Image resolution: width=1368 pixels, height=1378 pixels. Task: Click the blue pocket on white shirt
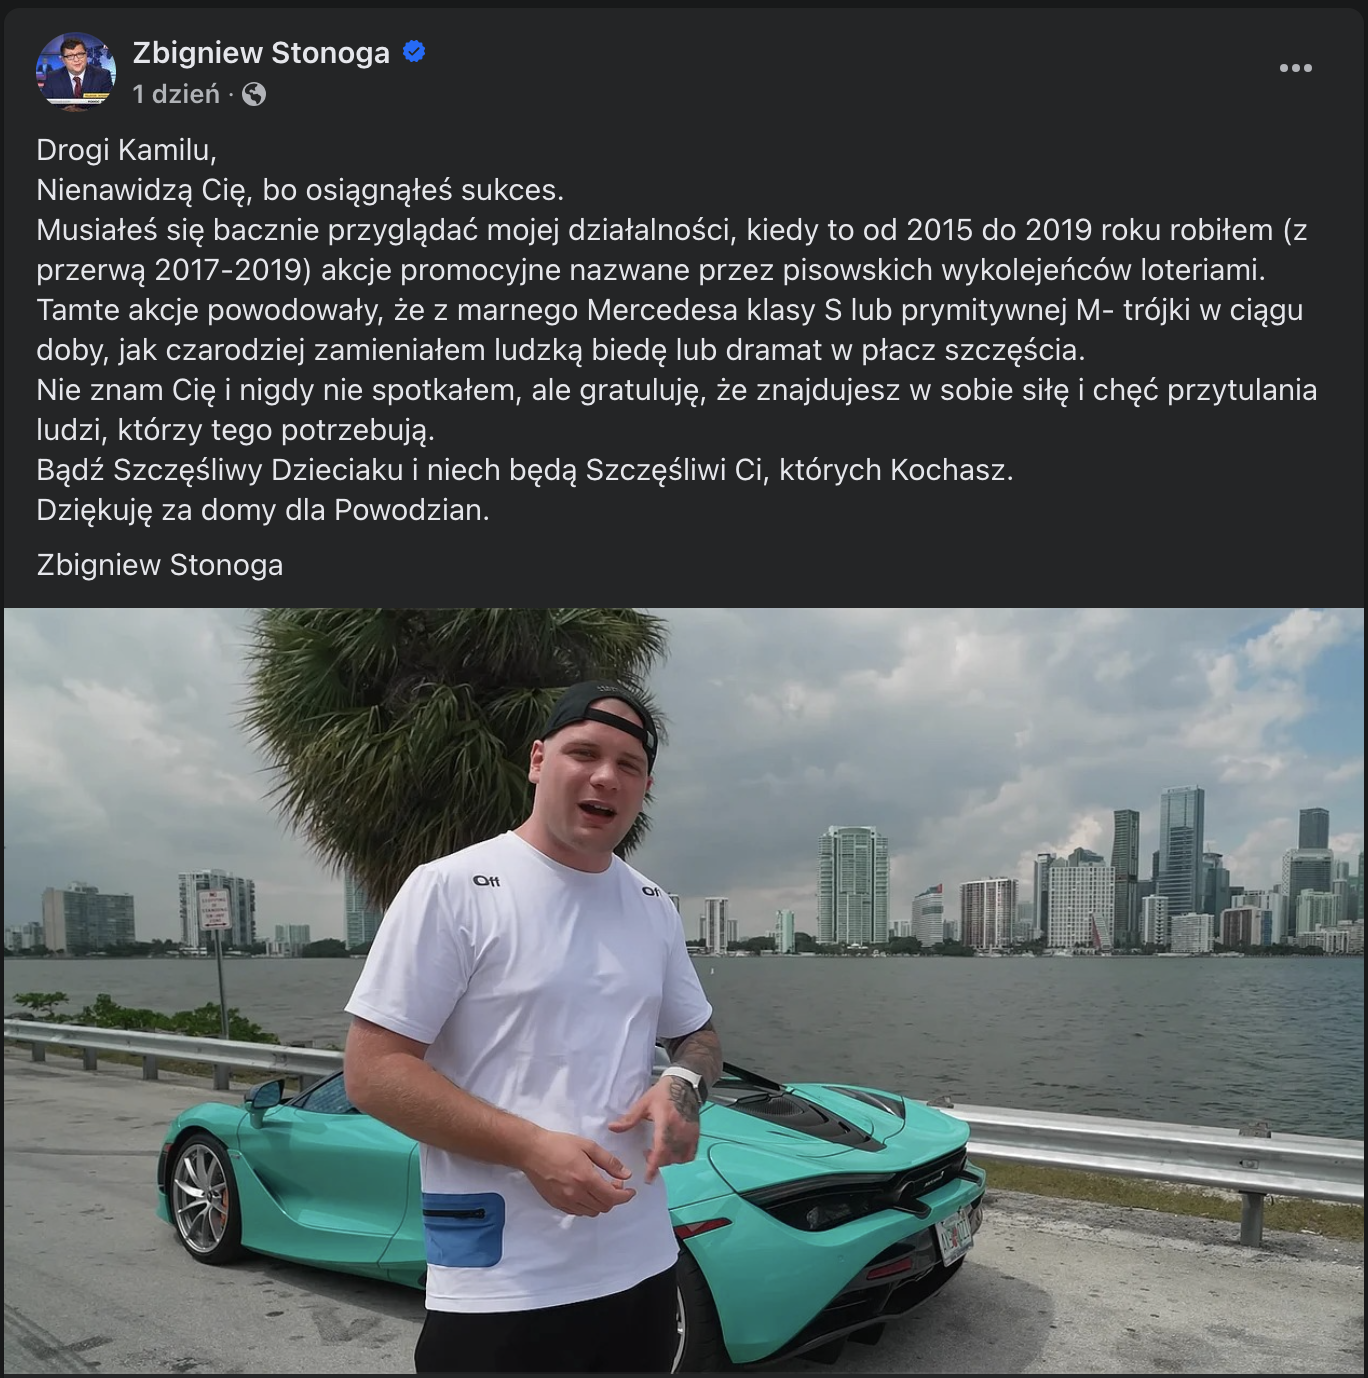(x=463, y=1230)
